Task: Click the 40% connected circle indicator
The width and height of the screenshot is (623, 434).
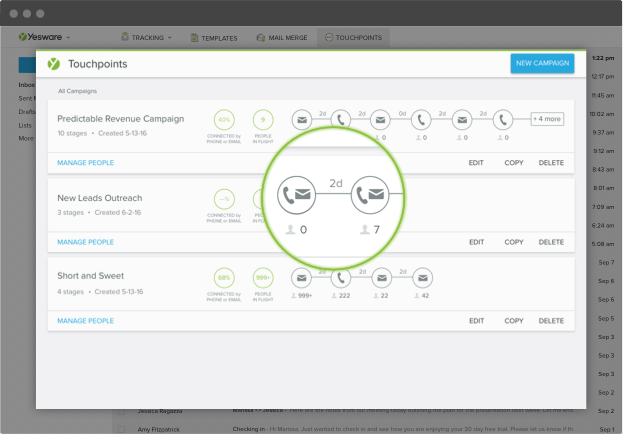Action: tap(224, 120)
